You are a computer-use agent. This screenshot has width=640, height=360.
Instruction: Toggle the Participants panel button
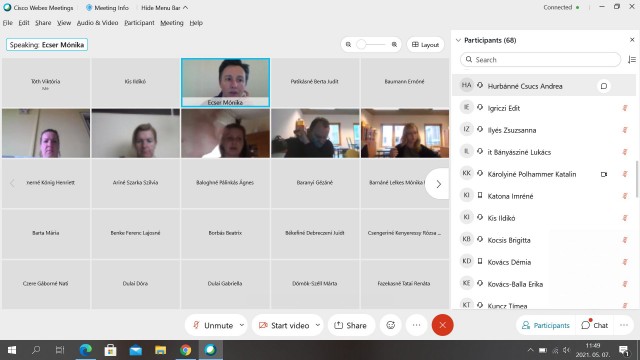[546, 325]
